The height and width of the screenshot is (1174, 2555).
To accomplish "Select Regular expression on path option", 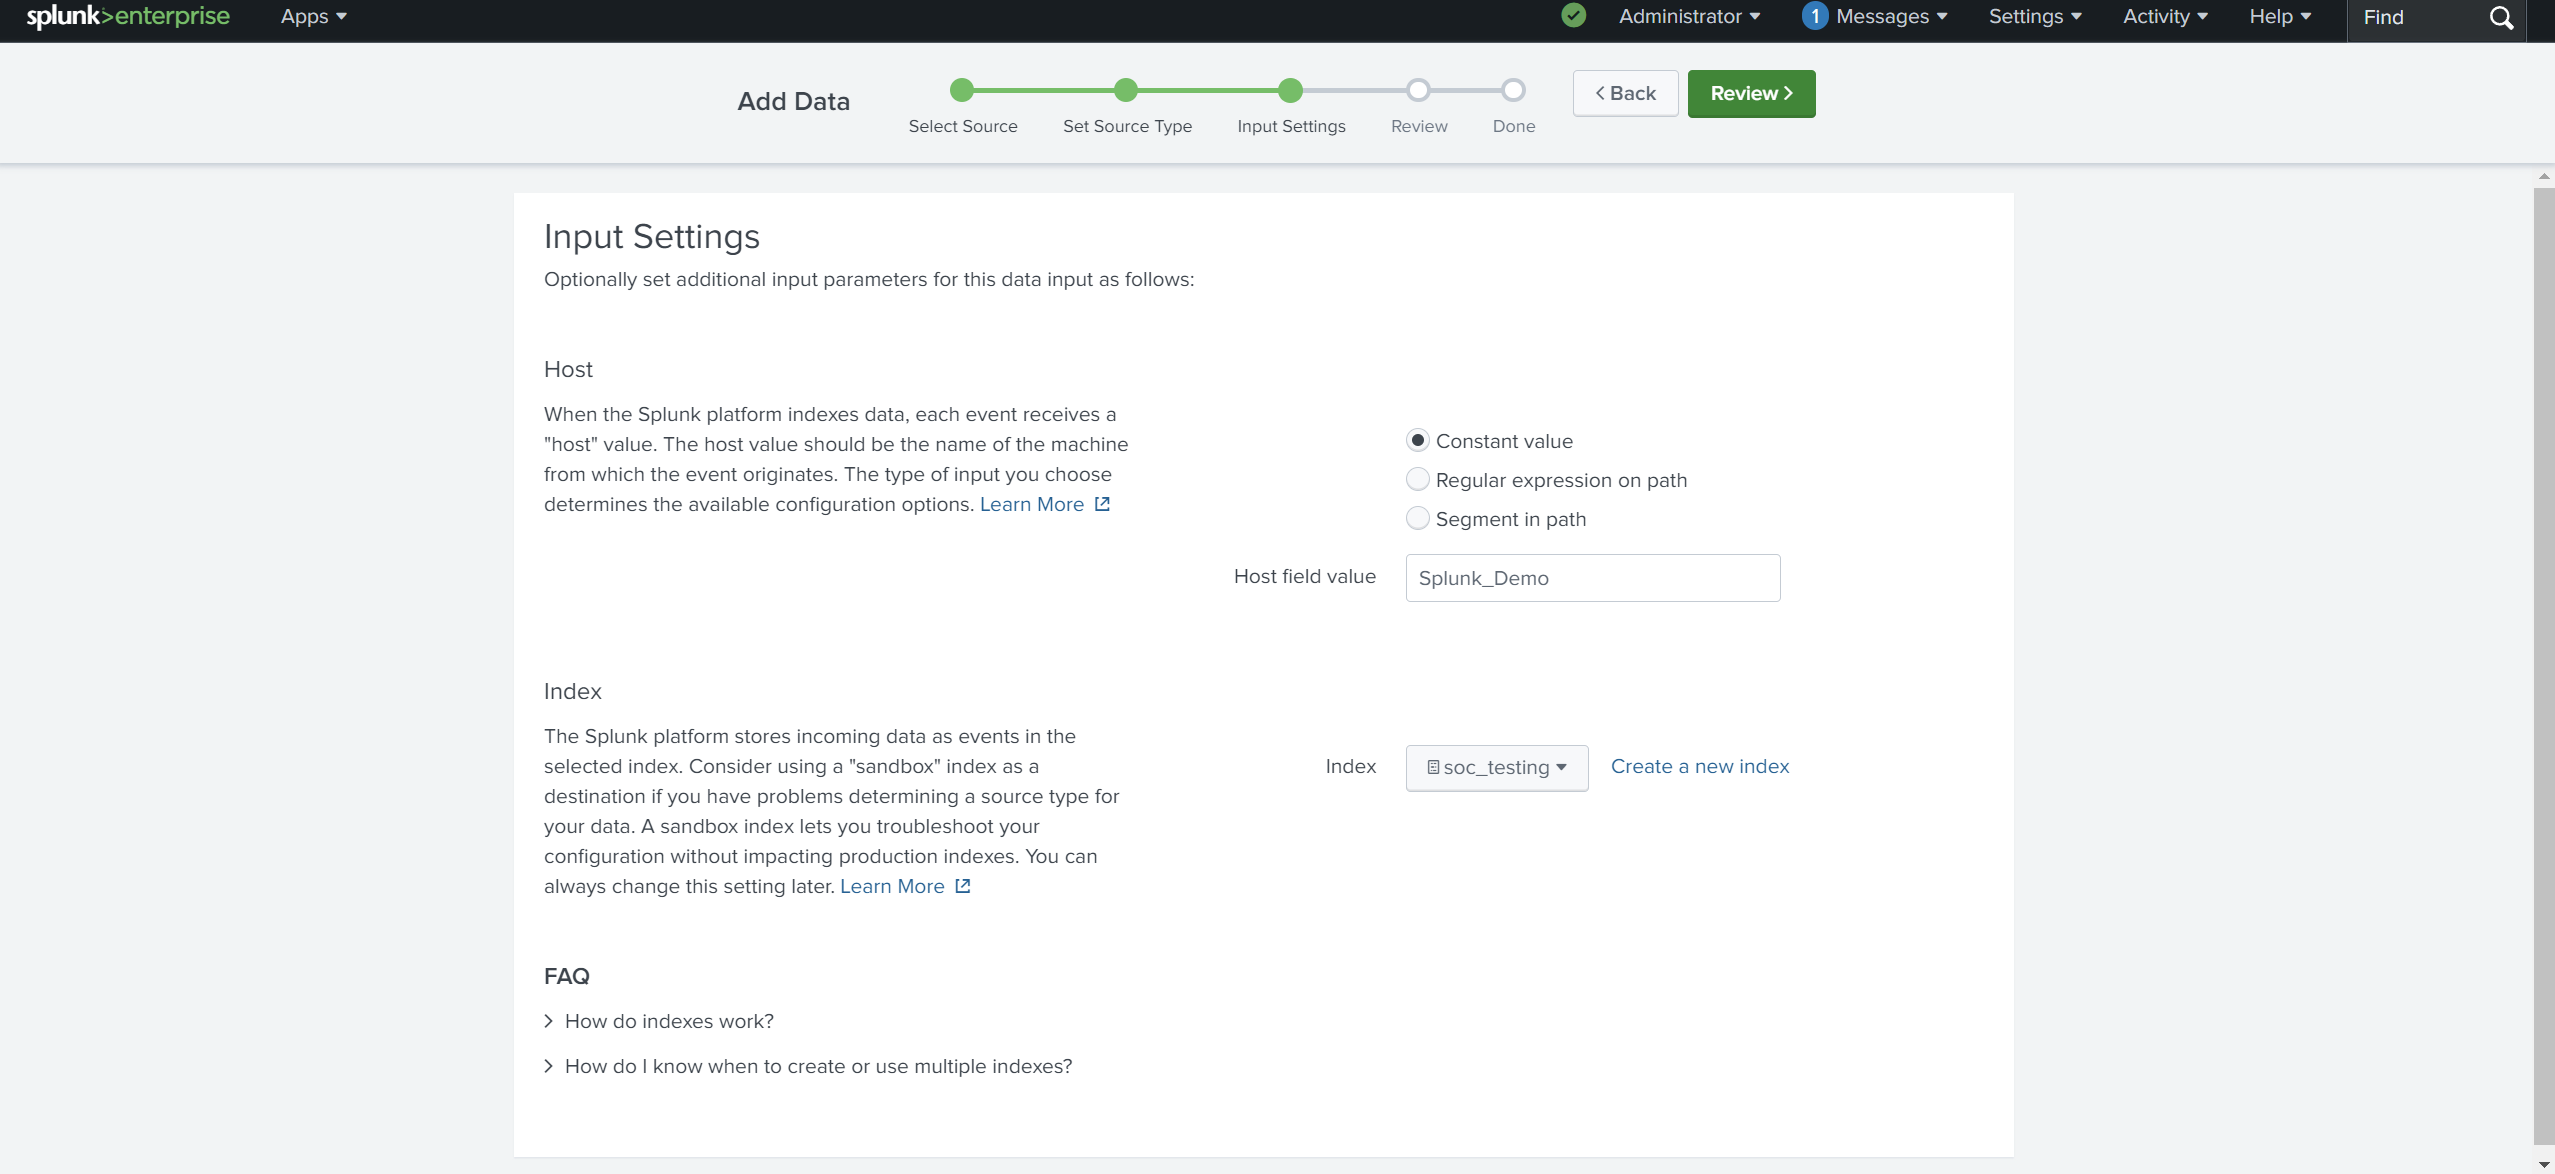I will tap(1417, 480).
